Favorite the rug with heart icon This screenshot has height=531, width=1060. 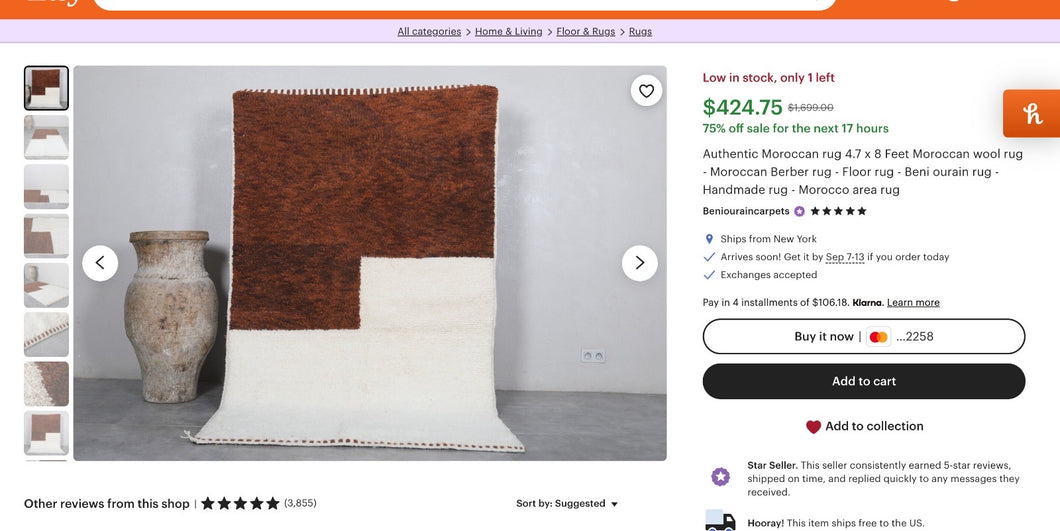646,91
